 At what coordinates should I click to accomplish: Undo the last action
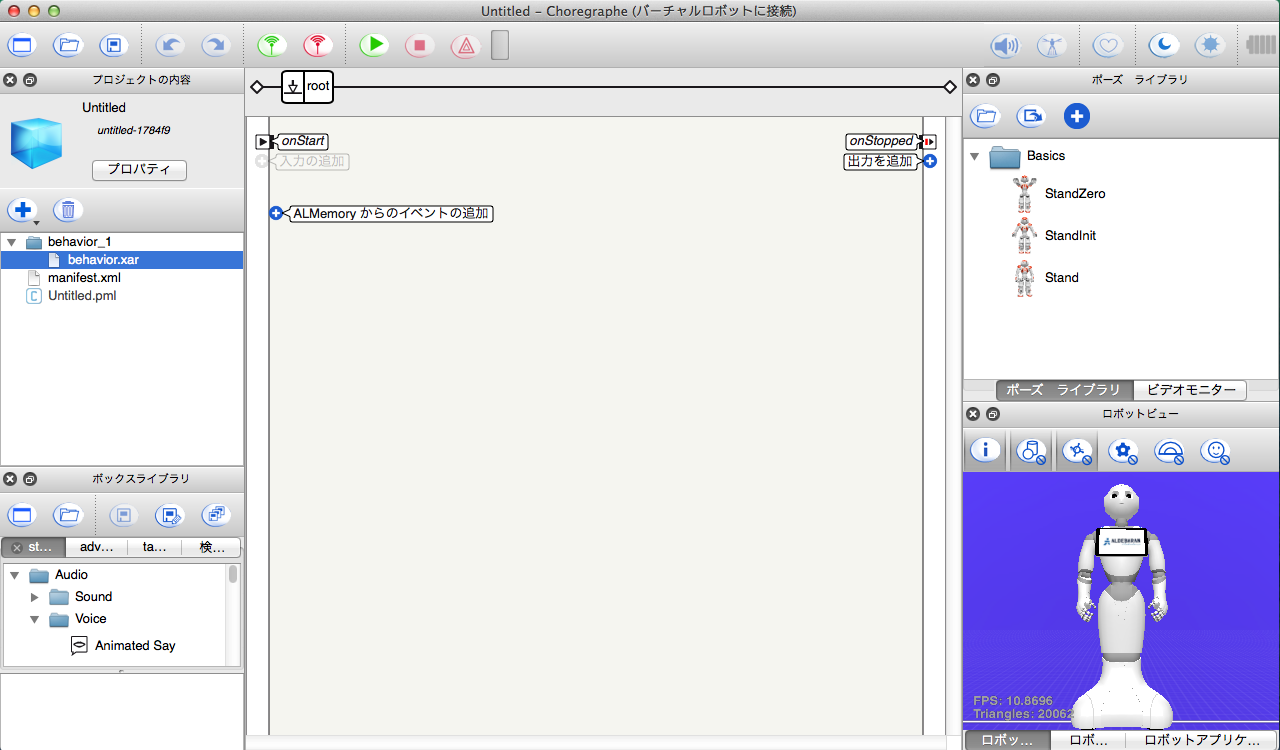pyautogui.click(x=170, y=45)
